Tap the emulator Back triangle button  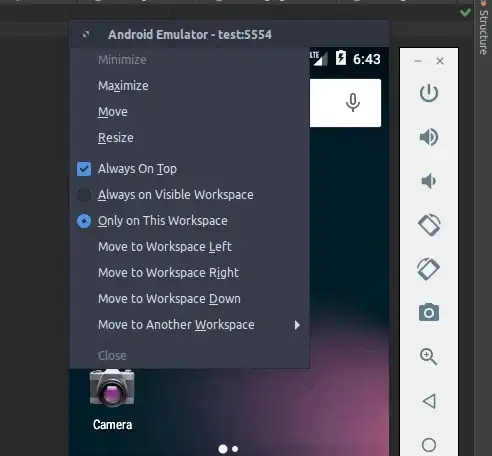(x=429, y=401)
